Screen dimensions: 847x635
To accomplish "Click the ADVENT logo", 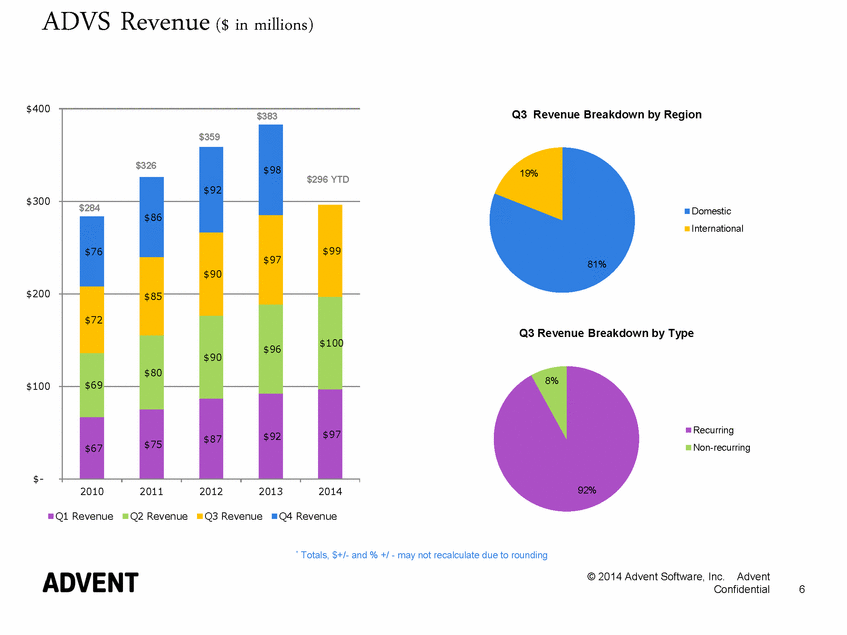I will coord(91,583).
